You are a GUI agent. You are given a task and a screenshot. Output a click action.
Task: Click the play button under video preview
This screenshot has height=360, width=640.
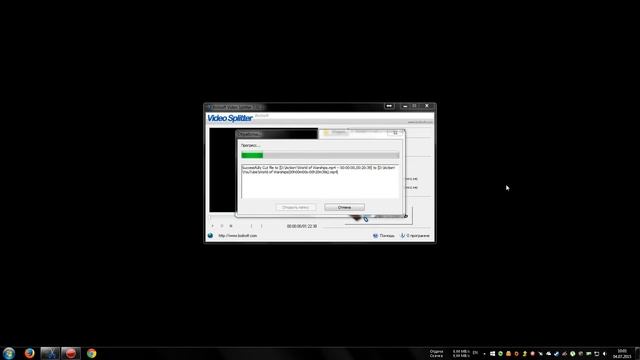[213, 226]
